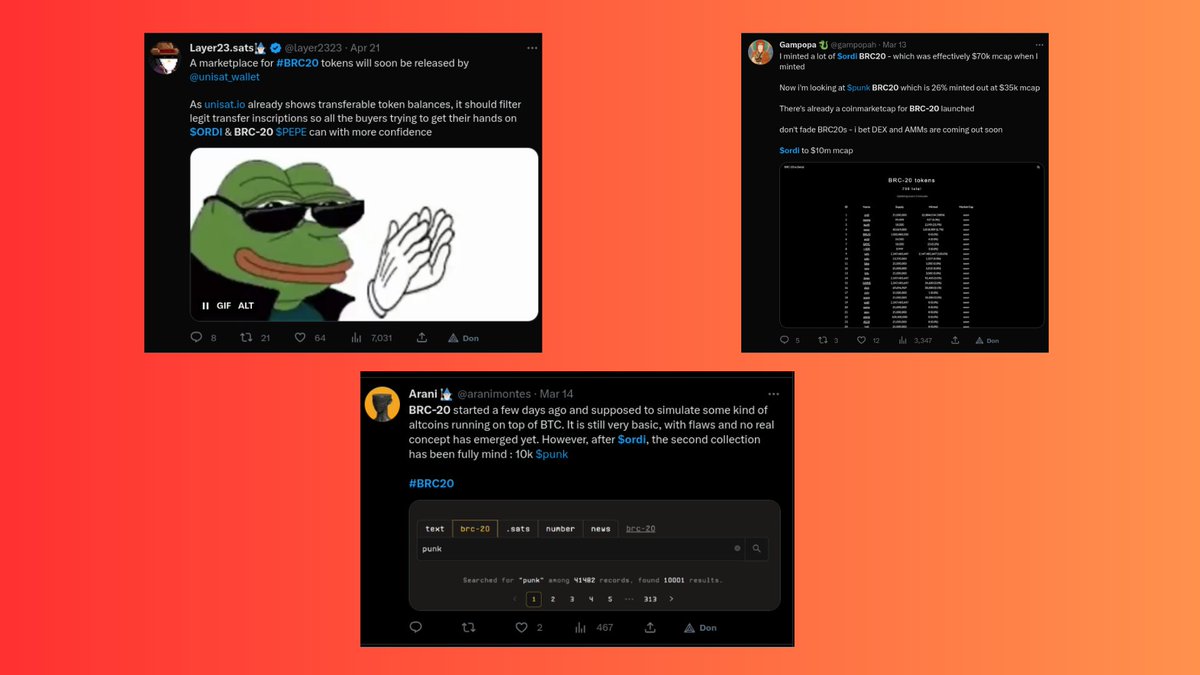Go to next results page arrow
Screen dimensions: 1200x675
[671, 599]
